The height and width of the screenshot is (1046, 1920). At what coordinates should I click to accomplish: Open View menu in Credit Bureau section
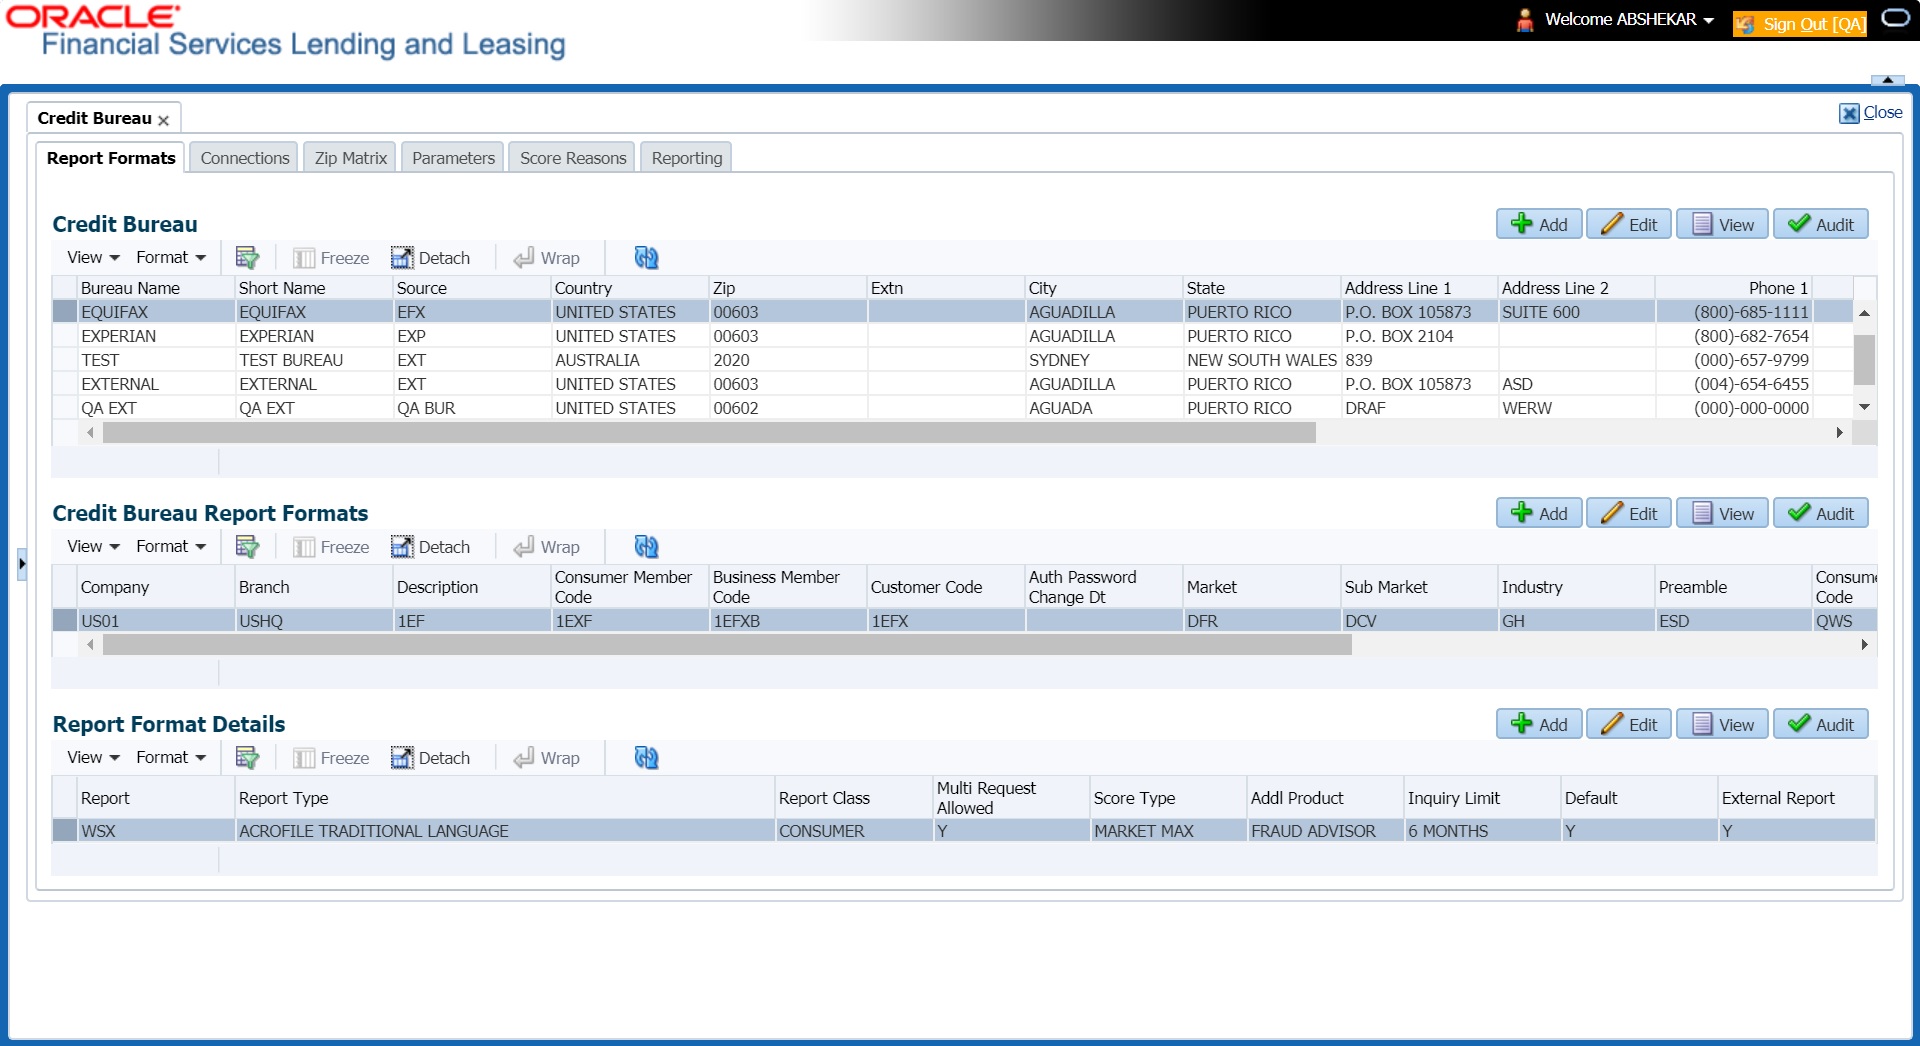[93, 257]
